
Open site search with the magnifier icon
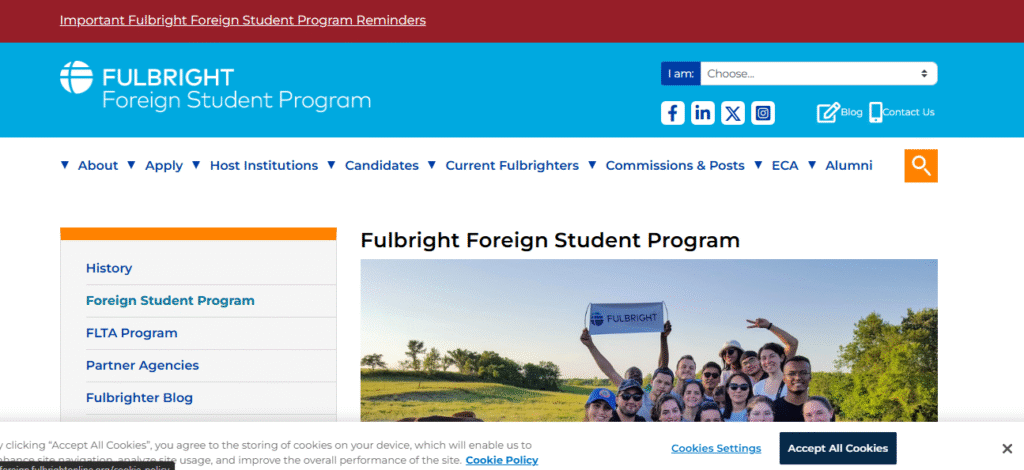921,166
